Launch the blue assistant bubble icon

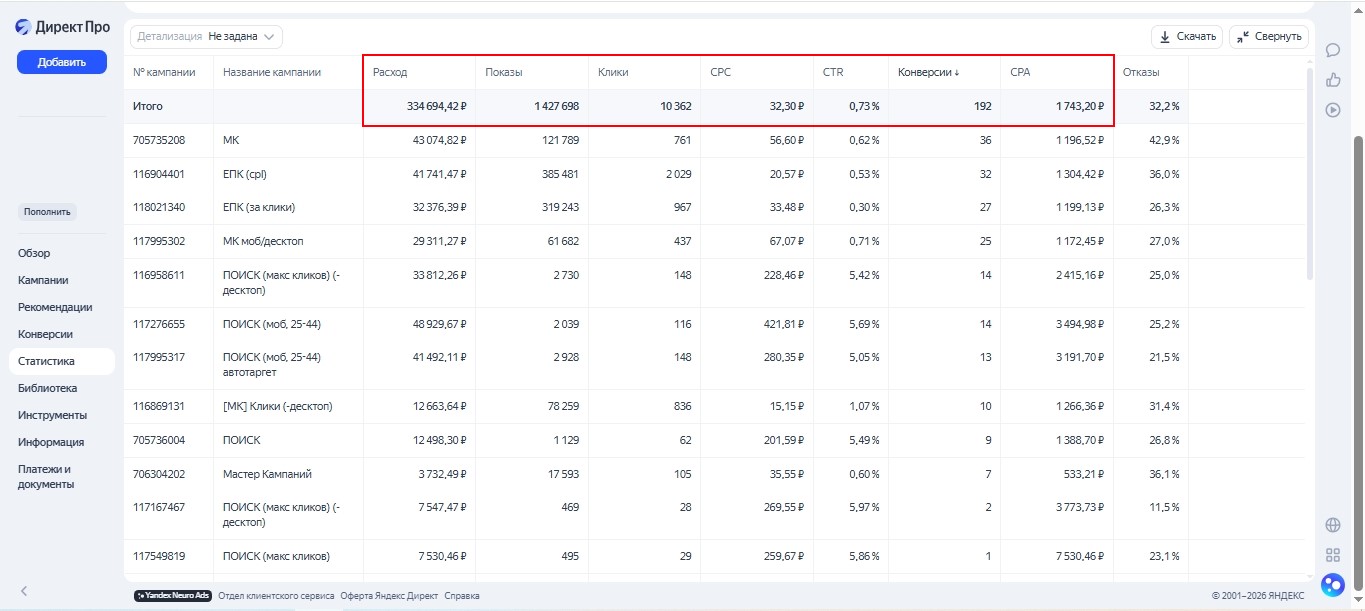[1332, 584]
